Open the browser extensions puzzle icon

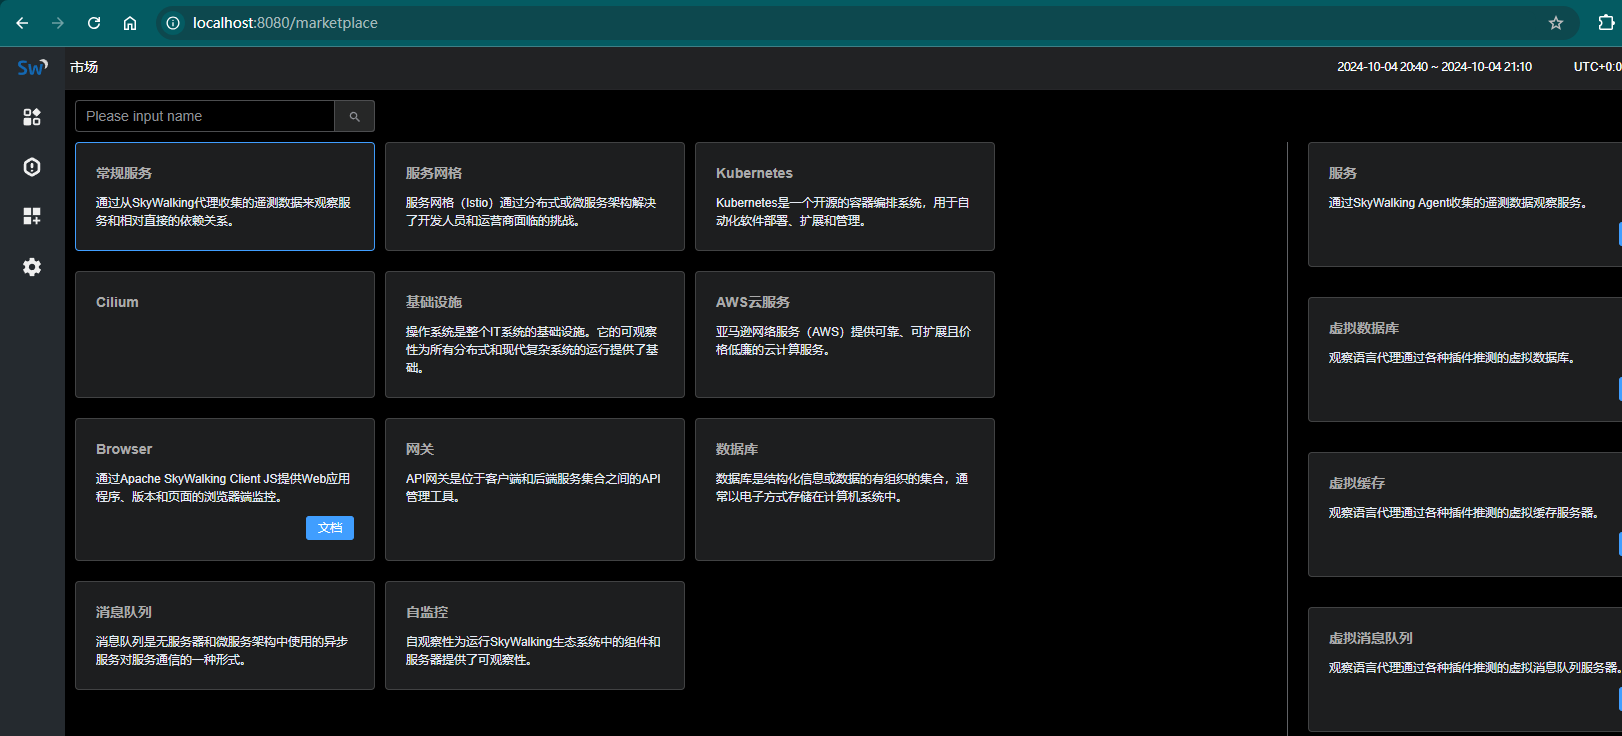(x=1606, y=23)
